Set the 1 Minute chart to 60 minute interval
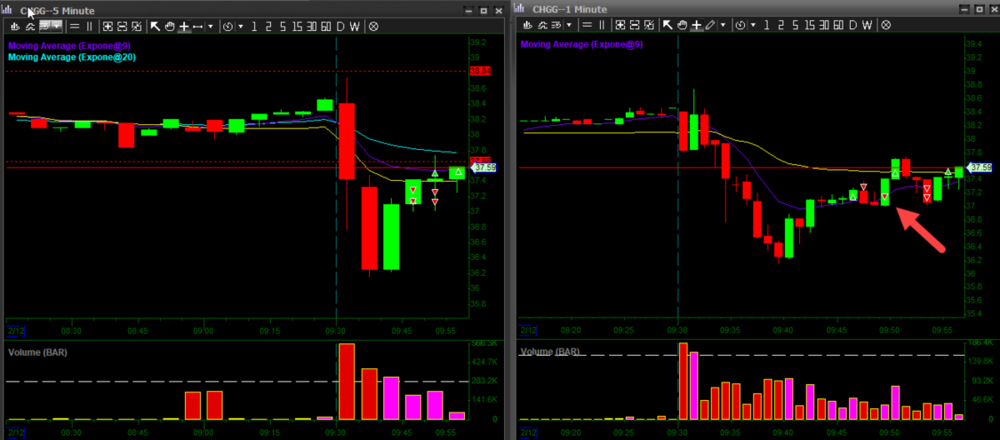Screen dimensions: 1000x440 tap(838, 25)
